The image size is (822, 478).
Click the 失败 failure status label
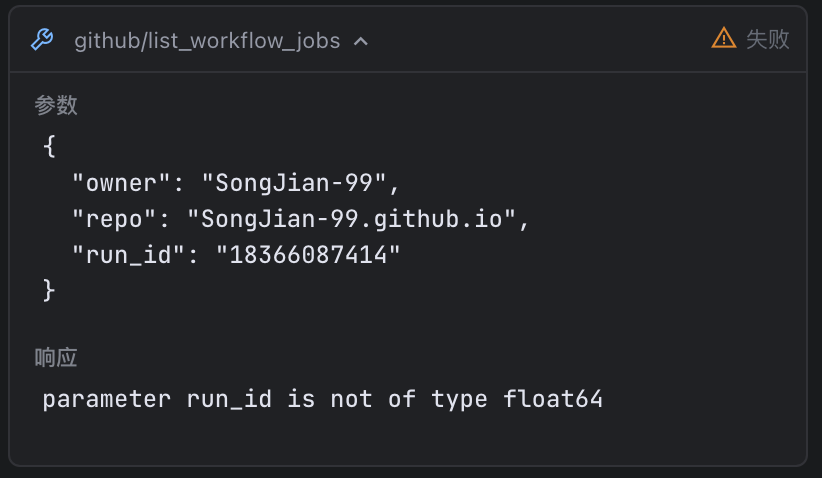coord(768,39)
